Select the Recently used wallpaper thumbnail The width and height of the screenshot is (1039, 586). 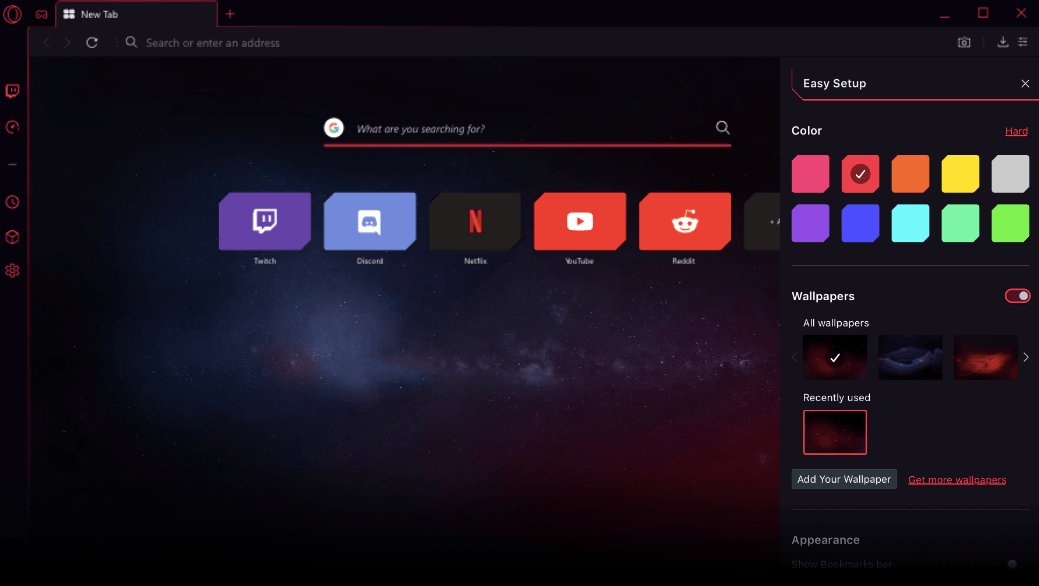[x=835, y=432]
